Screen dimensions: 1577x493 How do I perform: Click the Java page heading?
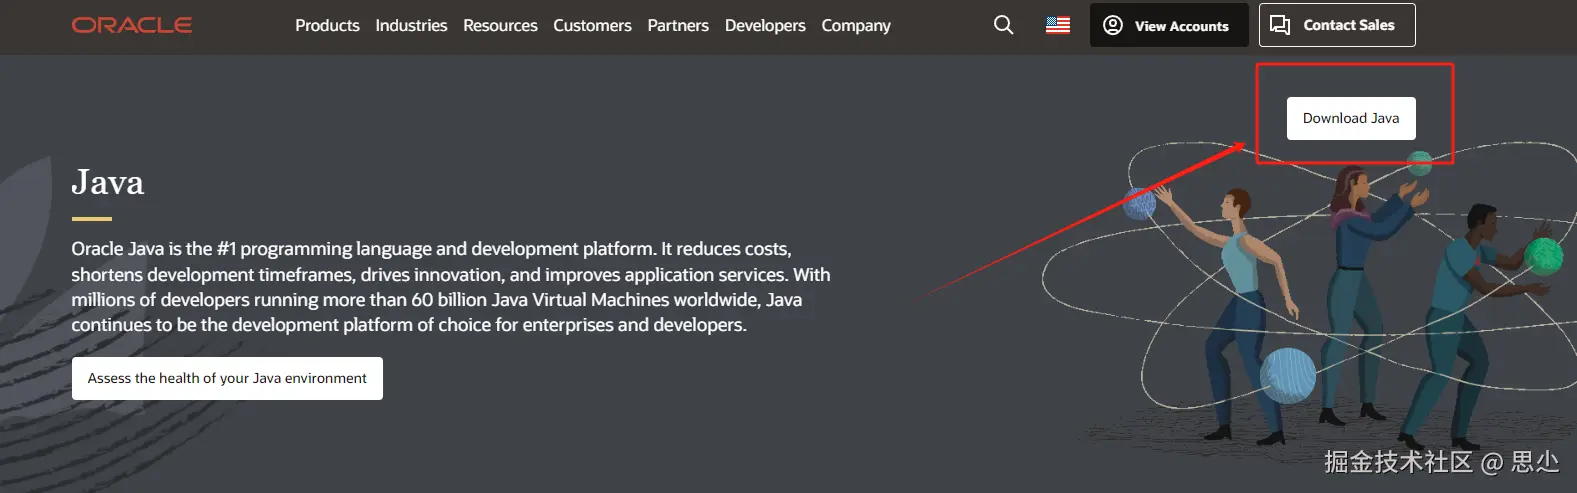click(108, 182)
